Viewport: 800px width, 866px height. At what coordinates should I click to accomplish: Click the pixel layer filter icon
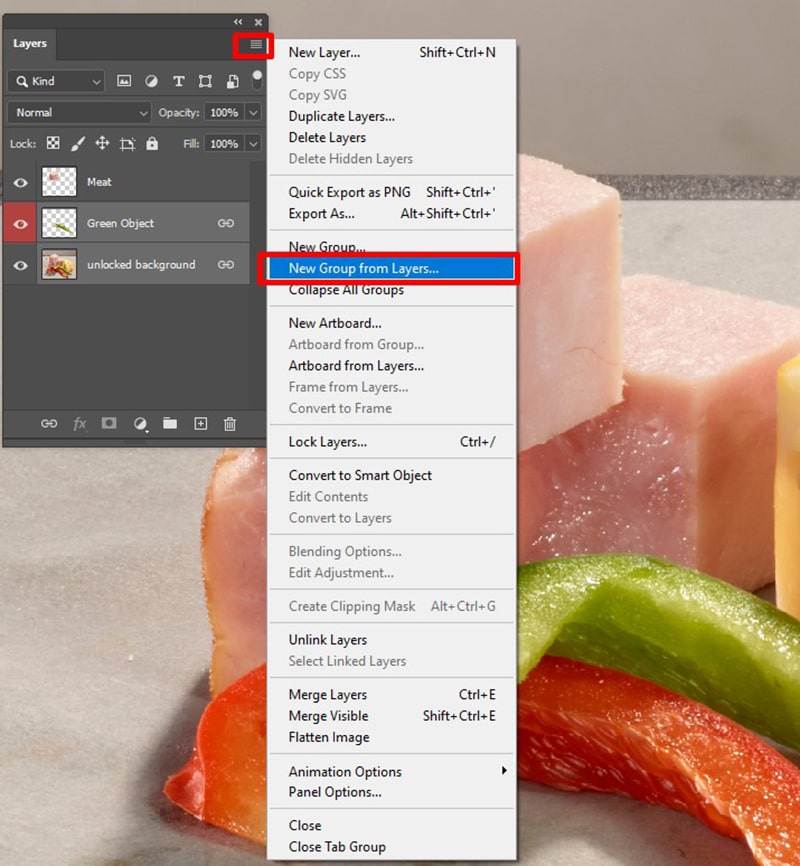tap(125, 81)
